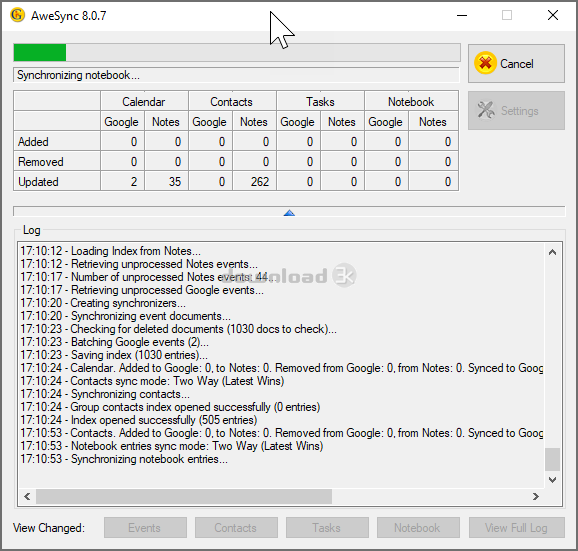Click log line 'Saving index (1030 entries)...'
Viewport: 578px width, 551px height.
(x=114, y=355)
